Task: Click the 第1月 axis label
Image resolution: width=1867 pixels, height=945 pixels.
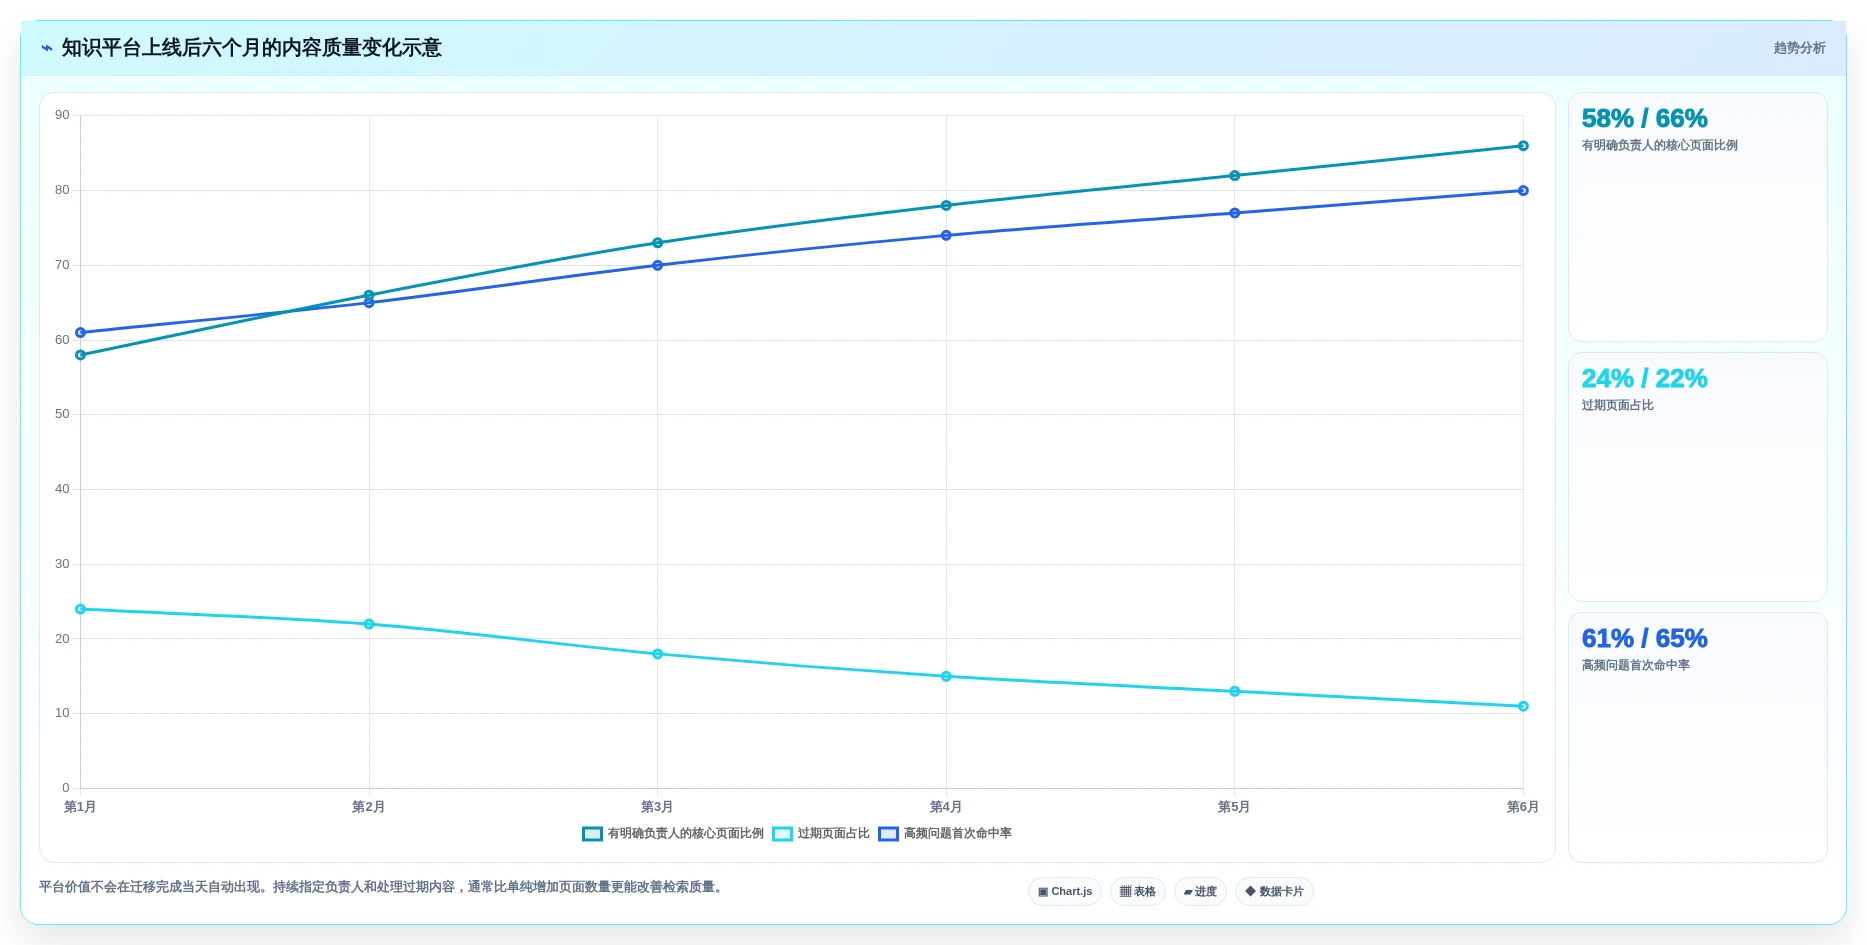Action: 80,807
